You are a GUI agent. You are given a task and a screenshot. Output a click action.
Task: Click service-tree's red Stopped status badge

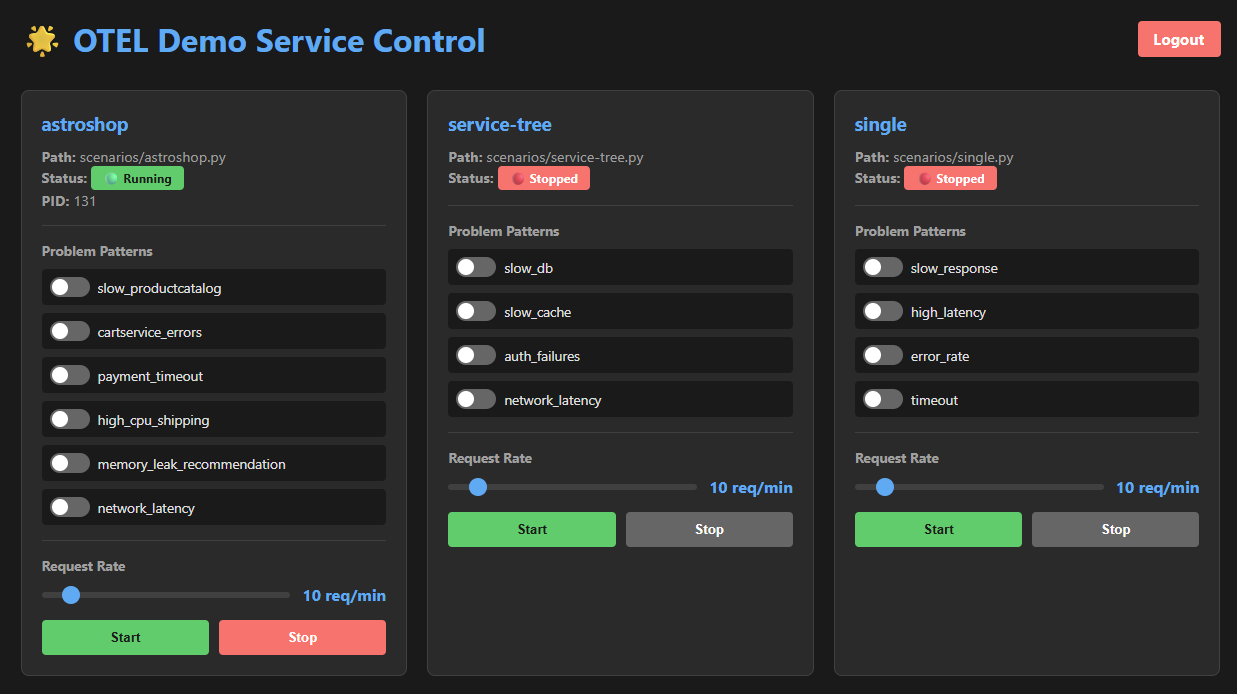pos(543,179)
